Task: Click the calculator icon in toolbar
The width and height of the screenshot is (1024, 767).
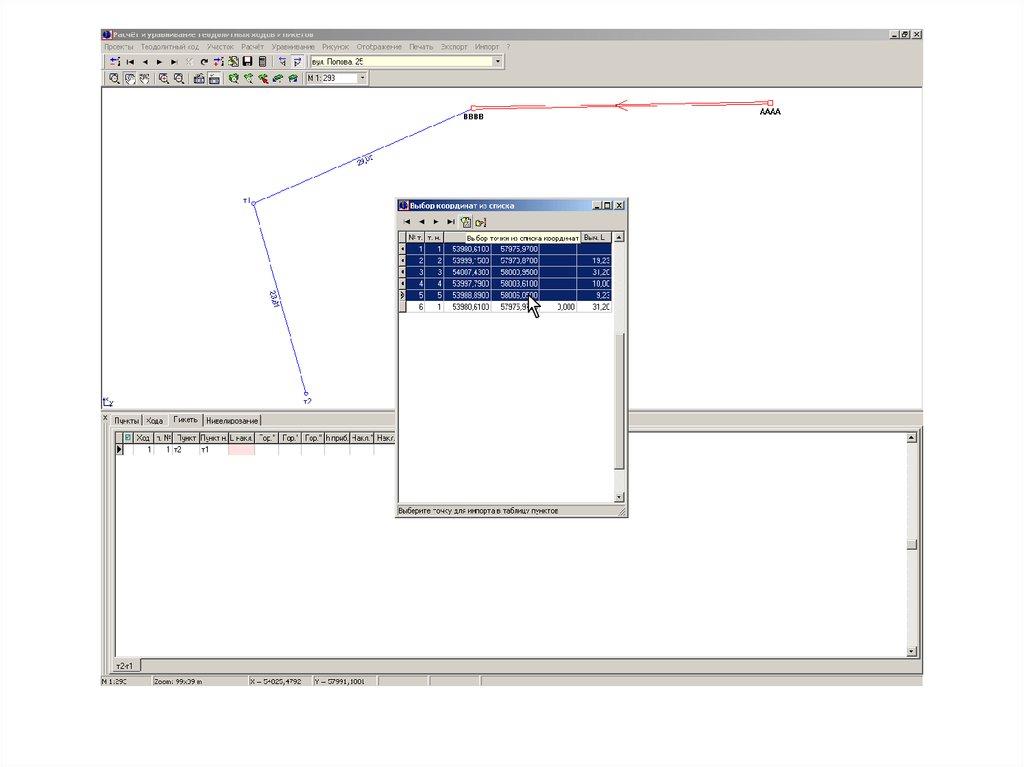Action: (x=262, y=62)
